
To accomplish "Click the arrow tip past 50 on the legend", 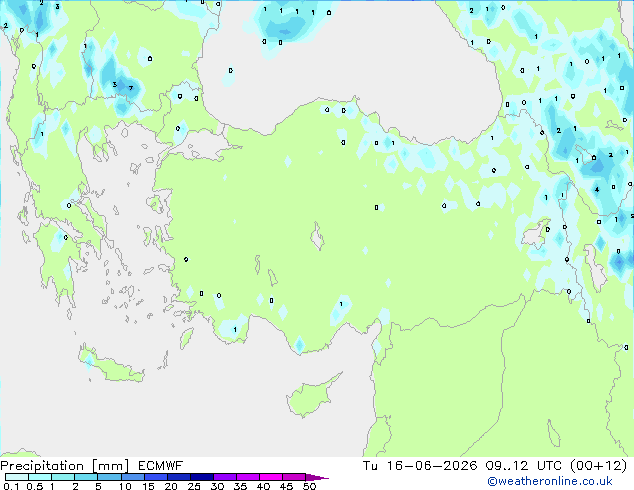I will (x=317, y=477).
